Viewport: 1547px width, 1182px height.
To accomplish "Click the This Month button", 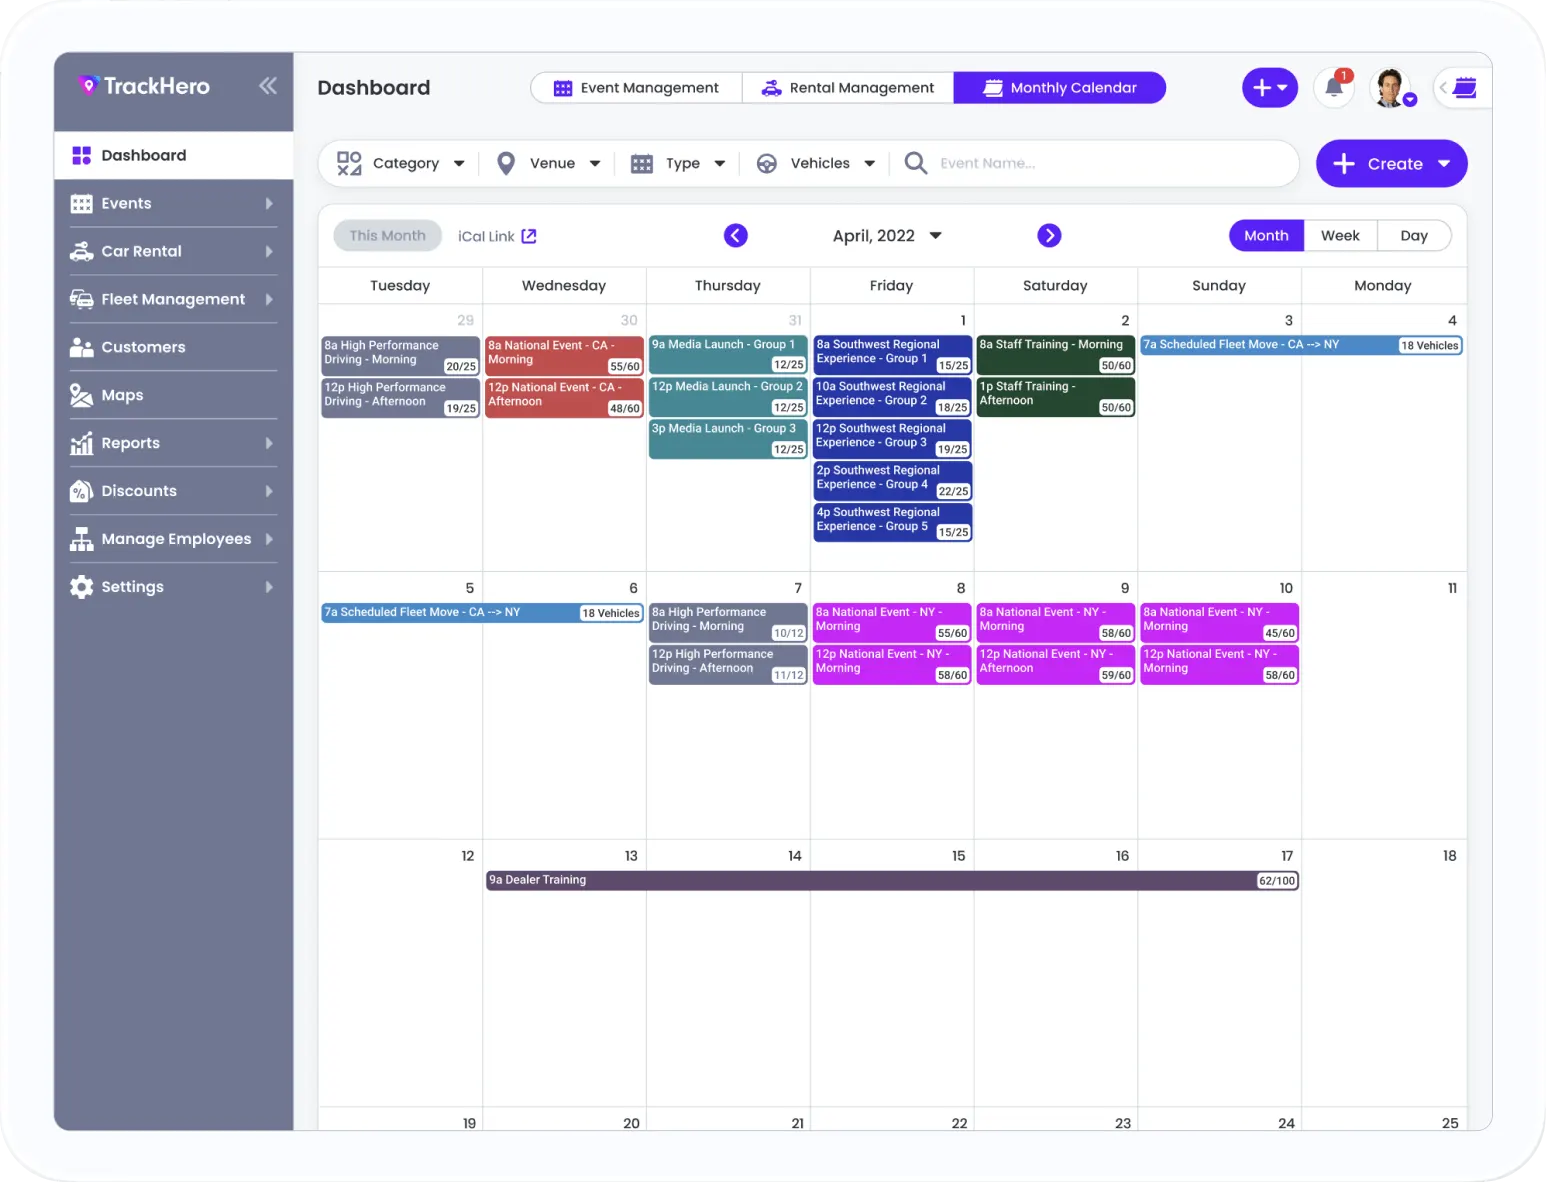I will [x=387, y=235].
